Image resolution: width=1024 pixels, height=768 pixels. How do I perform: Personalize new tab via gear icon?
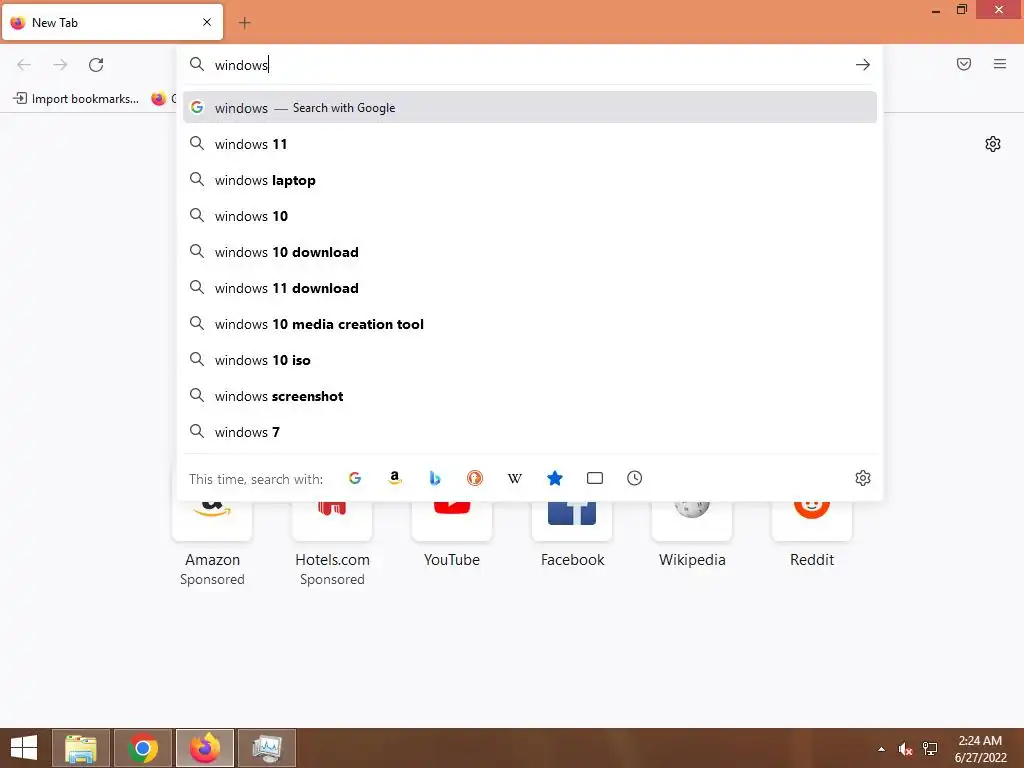point(993,144)
